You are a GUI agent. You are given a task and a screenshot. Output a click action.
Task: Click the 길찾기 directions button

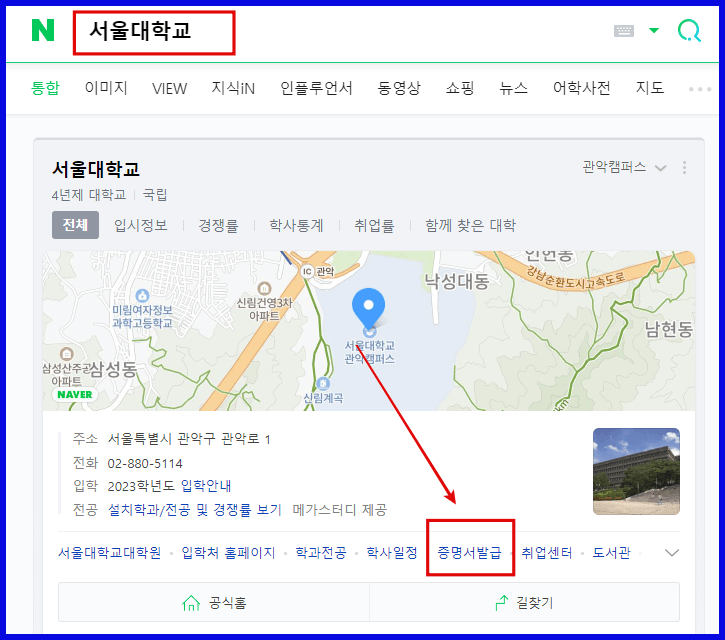pos(525,603)
